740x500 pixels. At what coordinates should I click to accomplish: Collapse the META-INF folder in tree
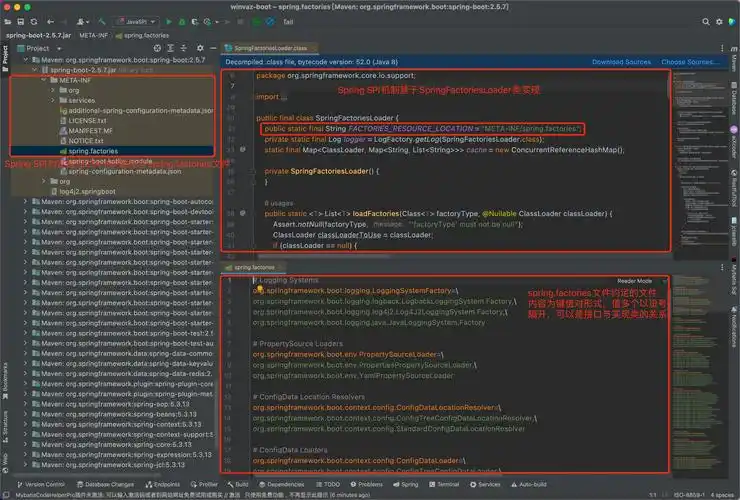[42, 81]
